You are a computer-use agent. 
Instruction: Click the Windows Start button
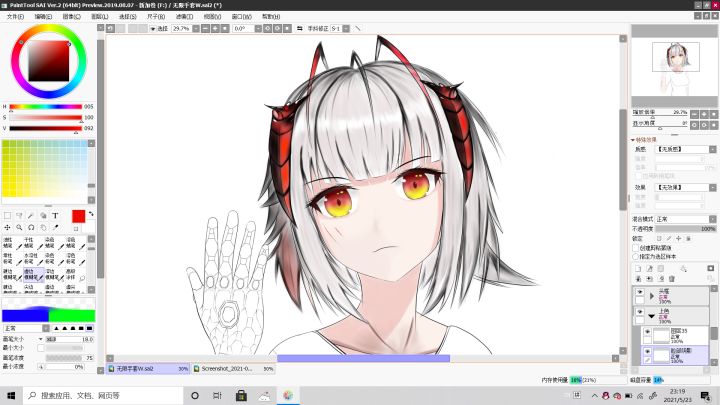point(11,395)
